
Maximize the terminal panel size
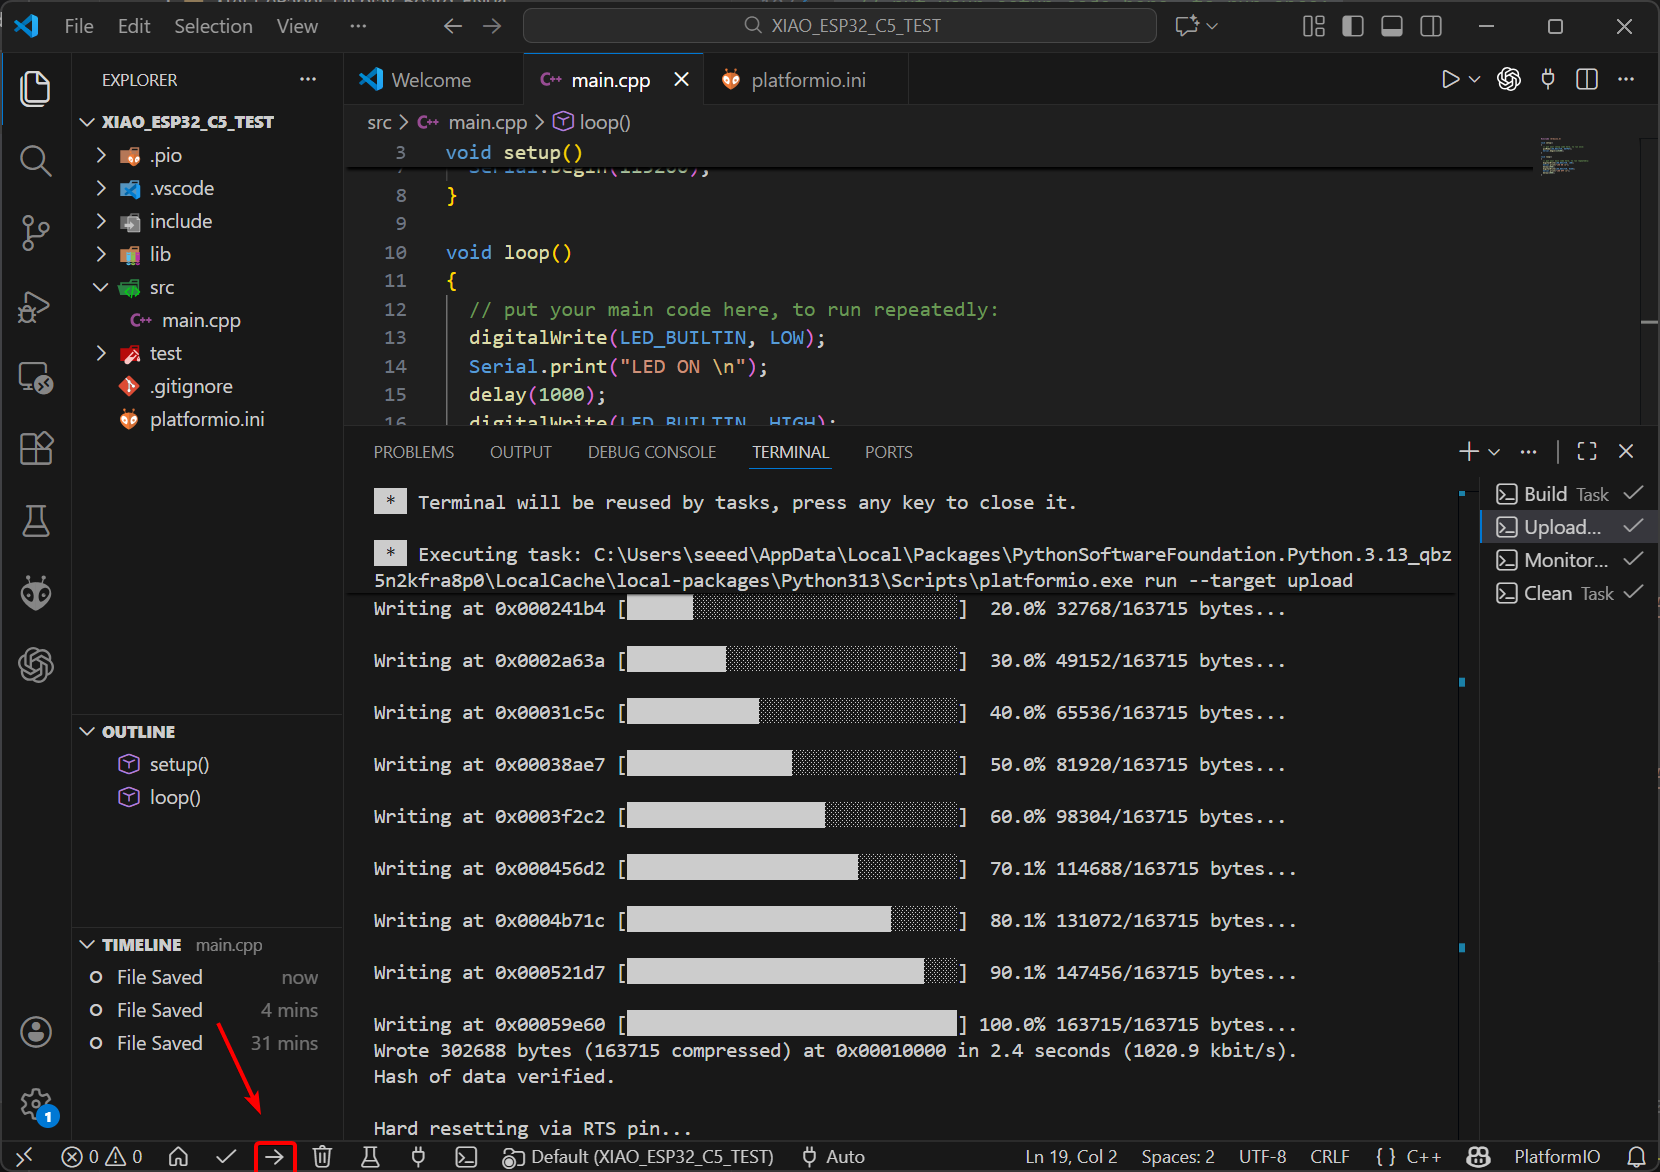click(x=1586, y=452)
